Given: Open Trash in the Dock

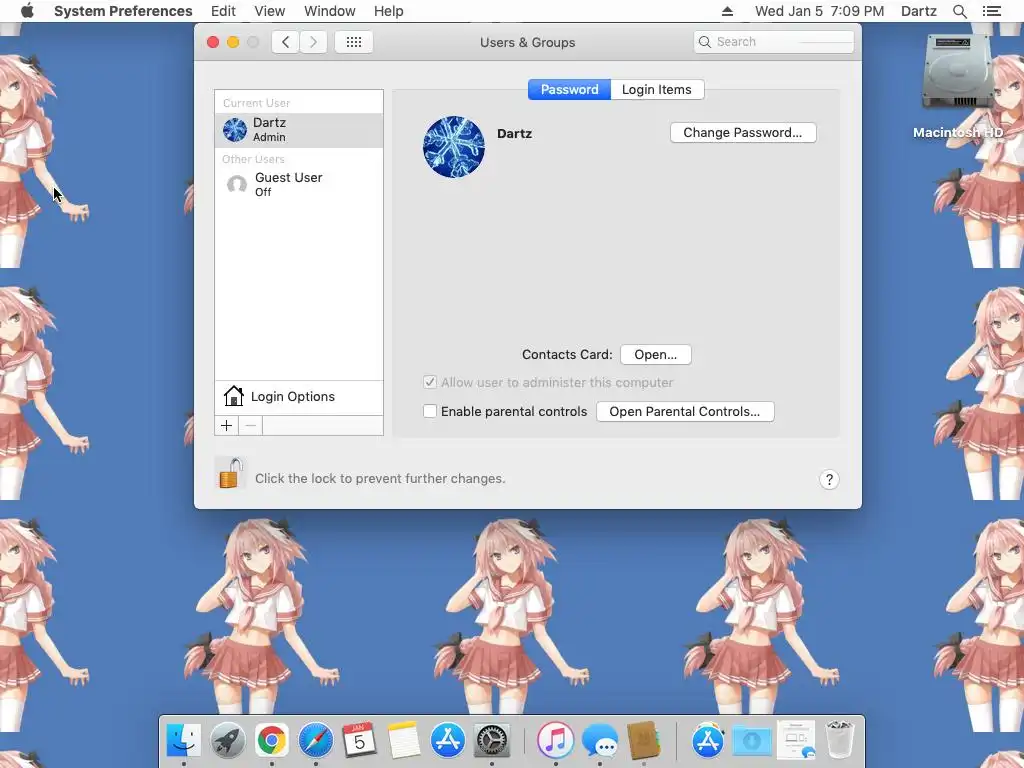Looking at the screenshot, I should click(x=840, y=741).
